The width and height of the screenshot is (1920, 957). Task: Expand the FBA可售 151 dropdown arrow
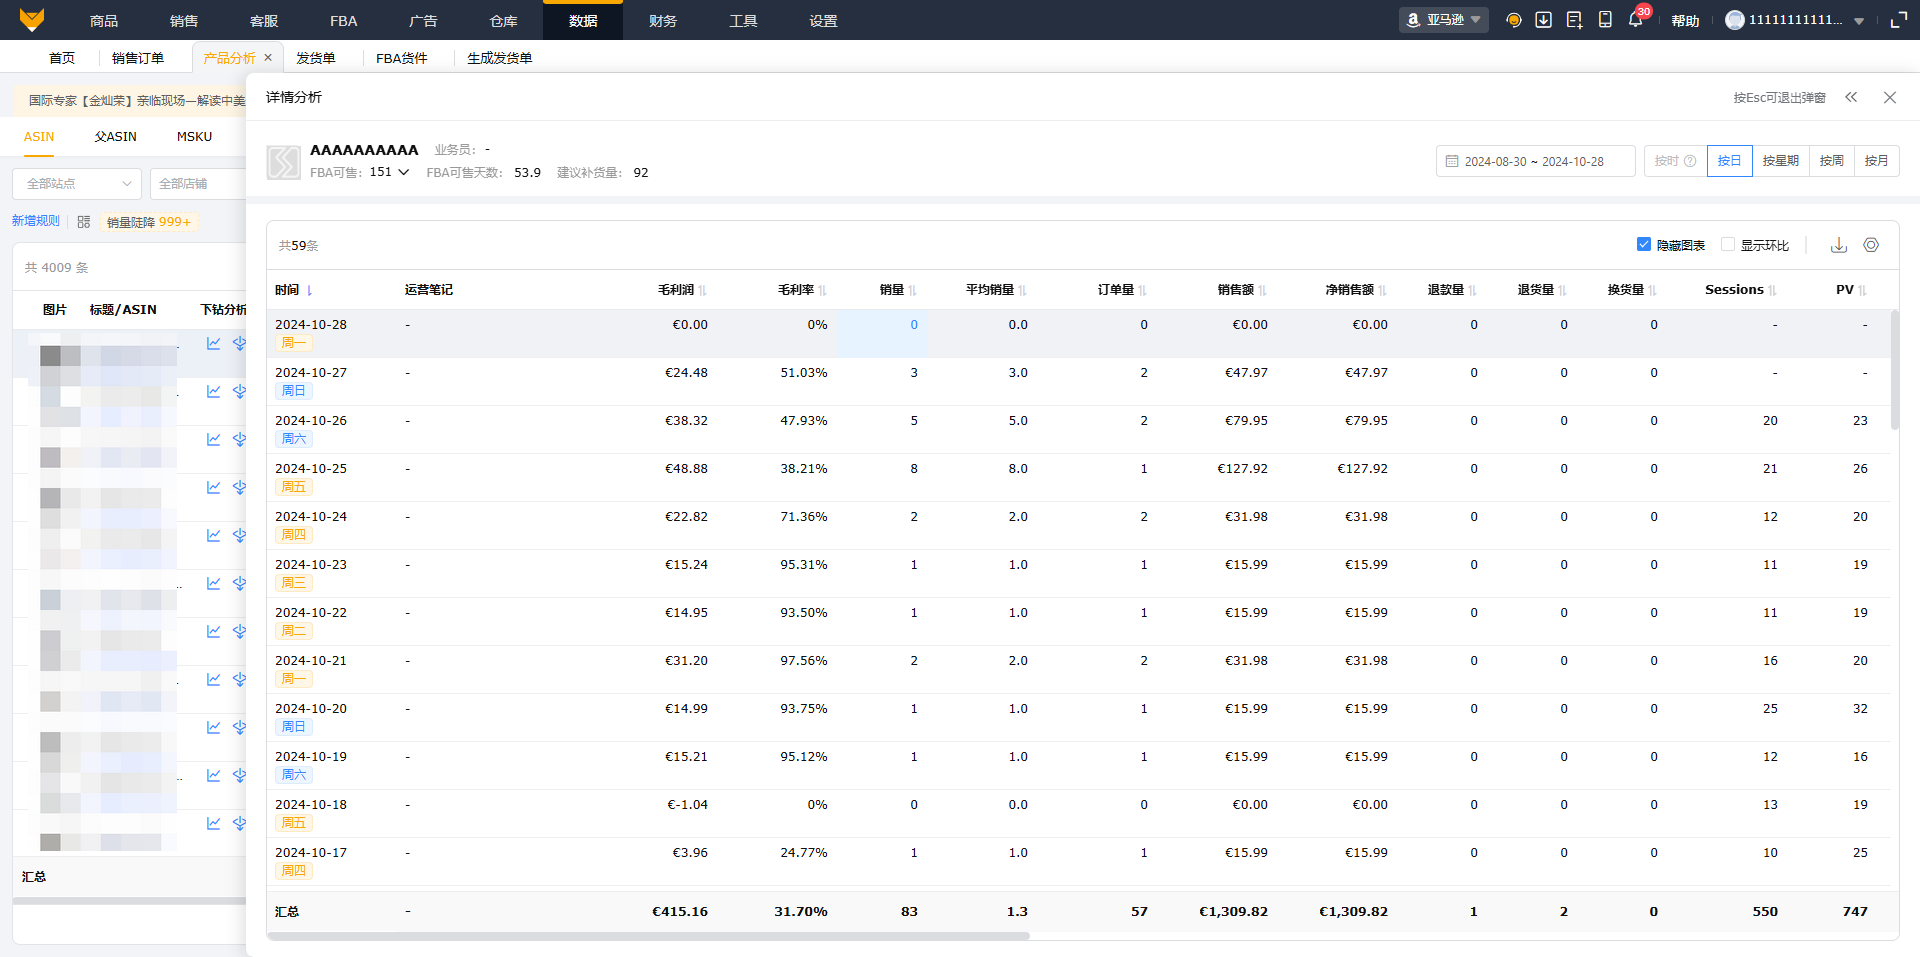click(x=404, y=172)
